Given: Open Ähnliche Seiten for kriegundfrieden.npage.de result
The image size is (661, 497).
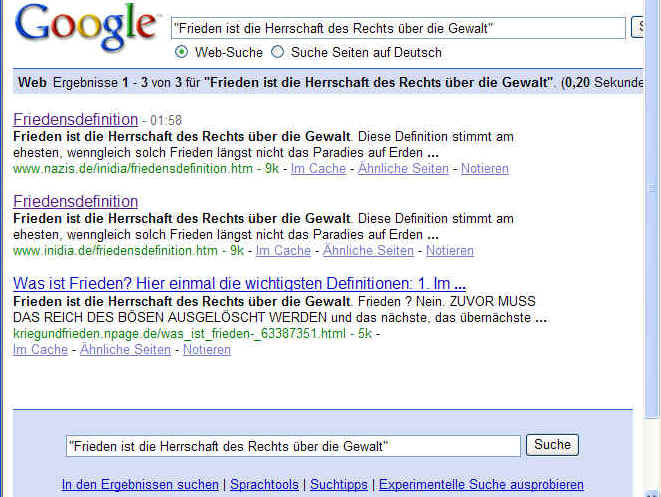Looking at the screenshot, I should tap(126, 349).
